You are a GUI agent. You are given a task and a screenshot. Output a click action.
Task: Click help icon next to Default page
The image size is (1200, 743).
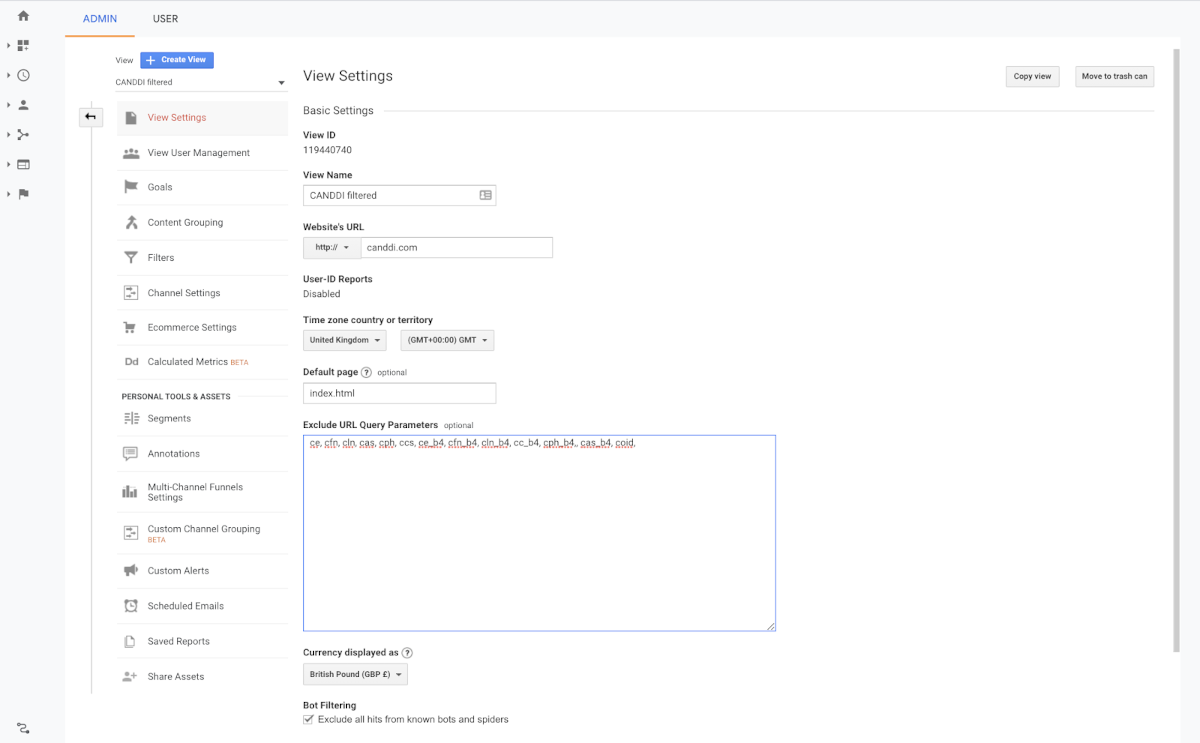click(366, 372)
